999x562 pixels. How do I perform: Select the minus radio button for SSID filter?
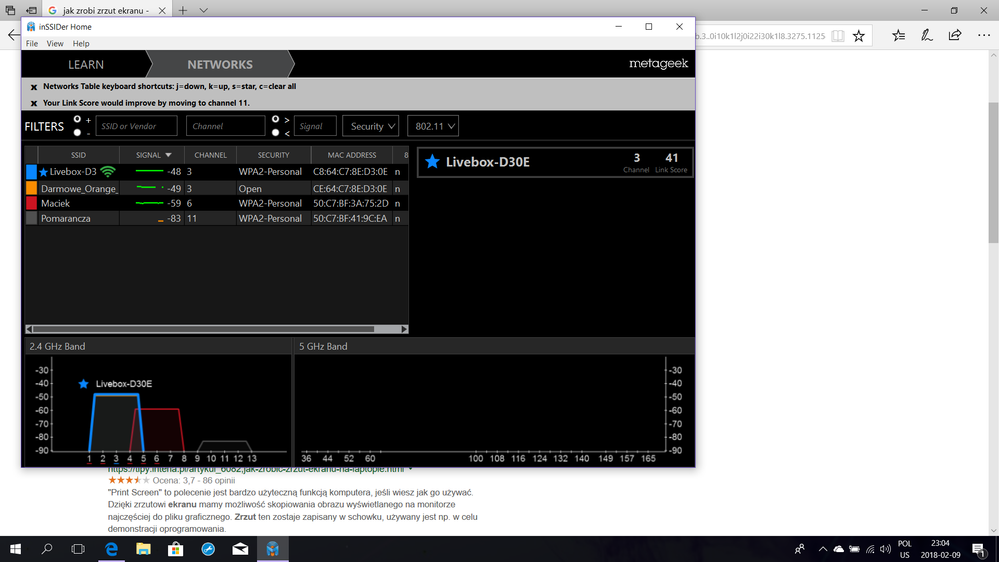pyautogui.click(x=78, y=132)
